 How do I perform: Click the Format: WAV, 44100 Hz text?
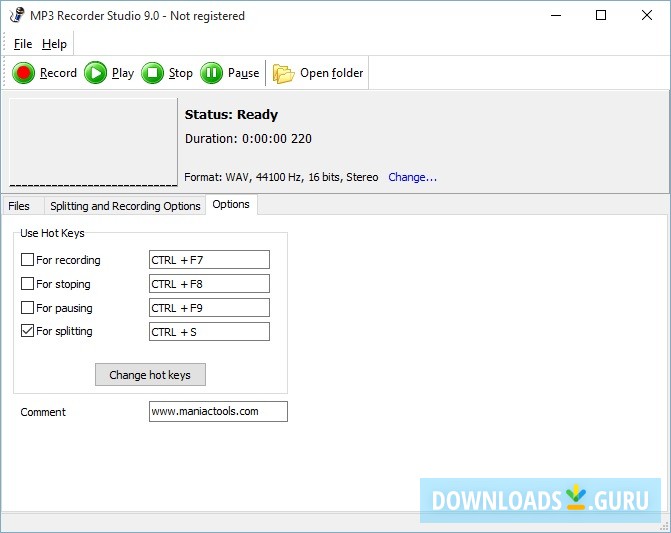(281, 177)
